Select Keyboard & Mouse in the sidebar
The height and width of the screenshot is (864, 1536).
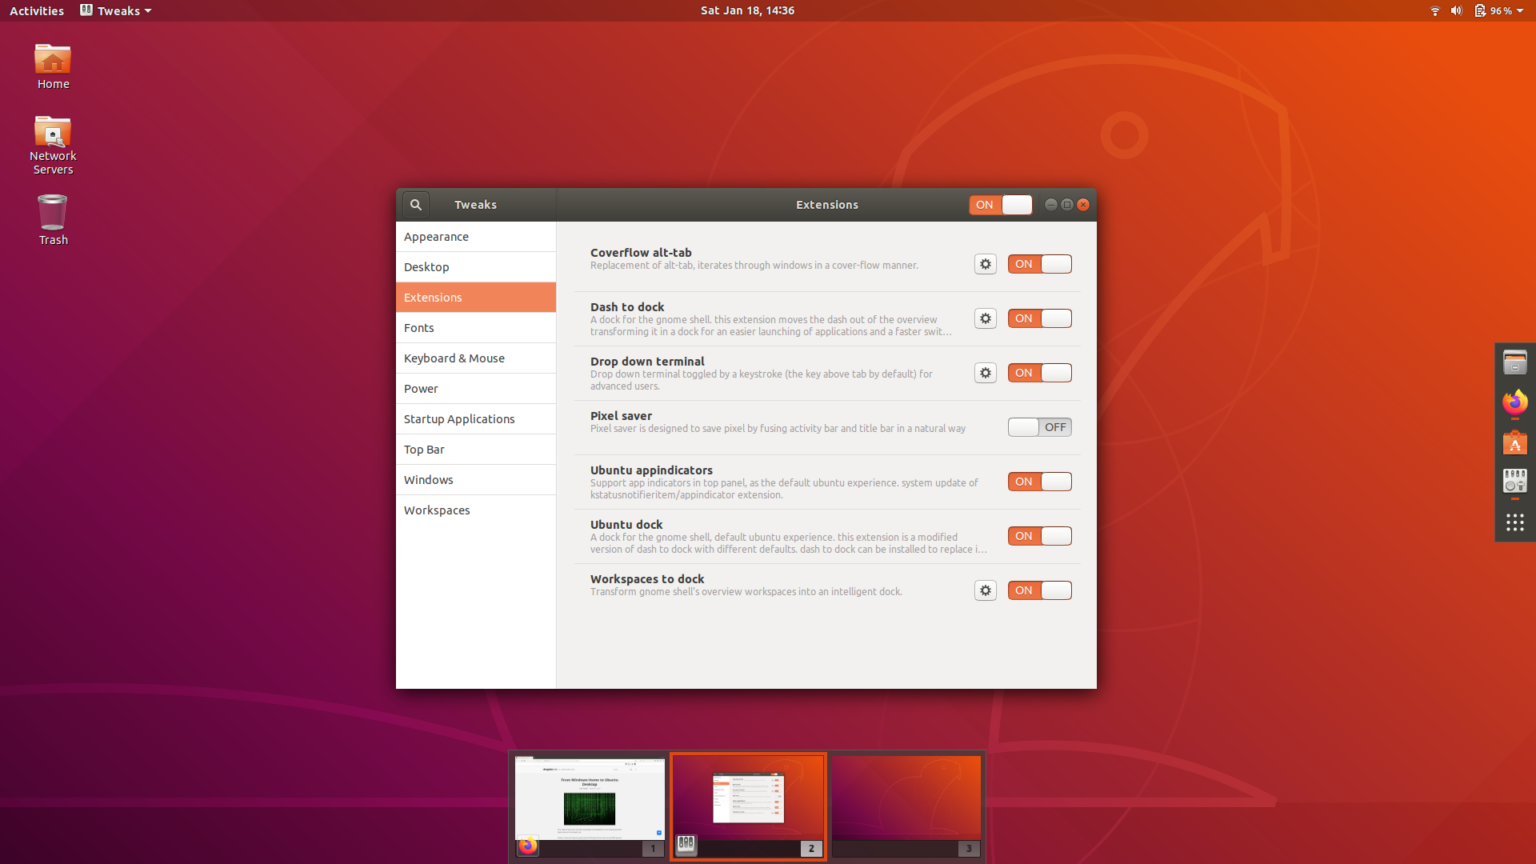coord(476,358)
